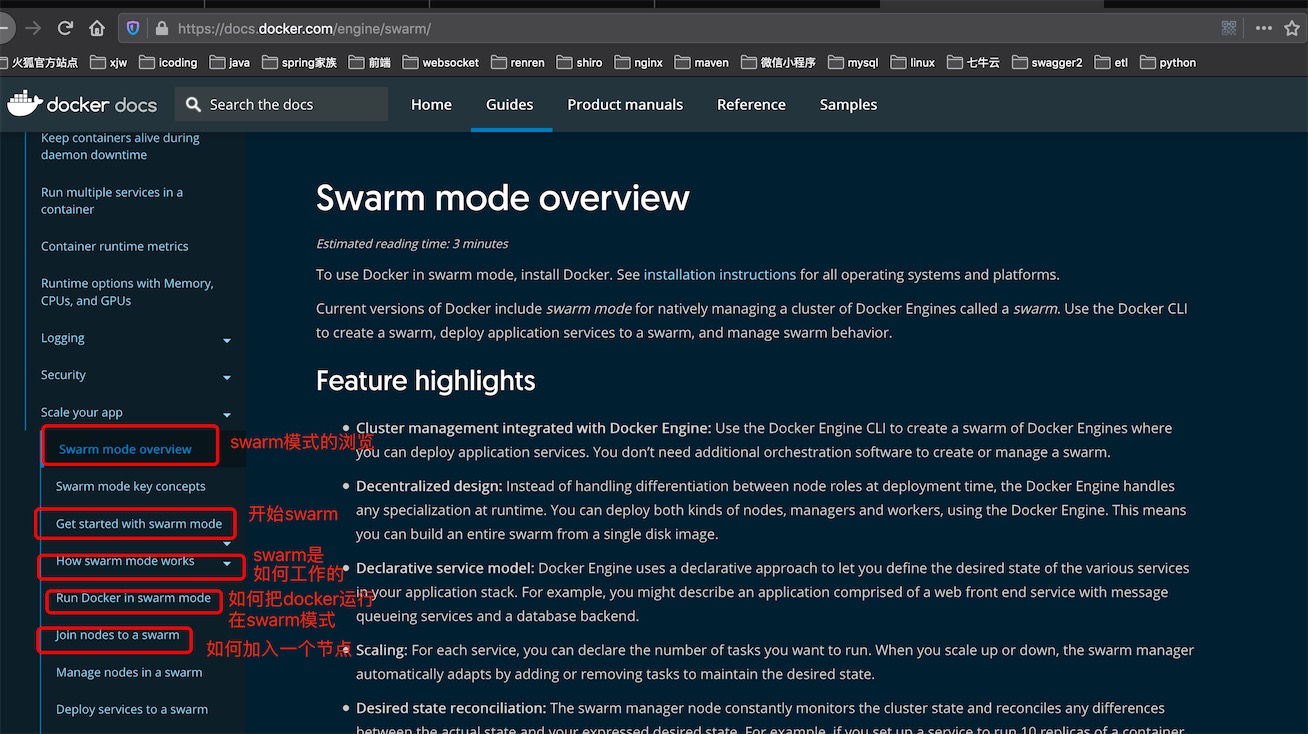Open the Product manuals tab
This screenshot has width=1308, height=734.
pos(625,104)
